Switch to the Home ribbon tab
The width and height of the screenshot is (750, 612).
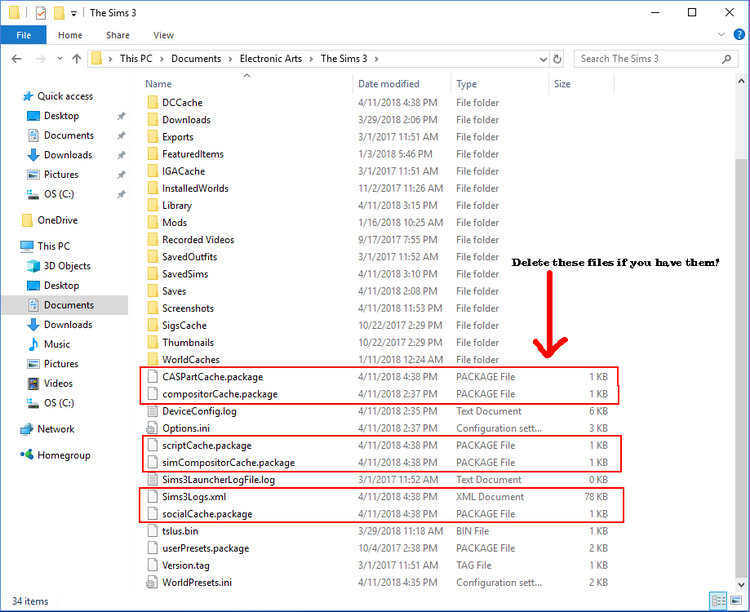70,35
